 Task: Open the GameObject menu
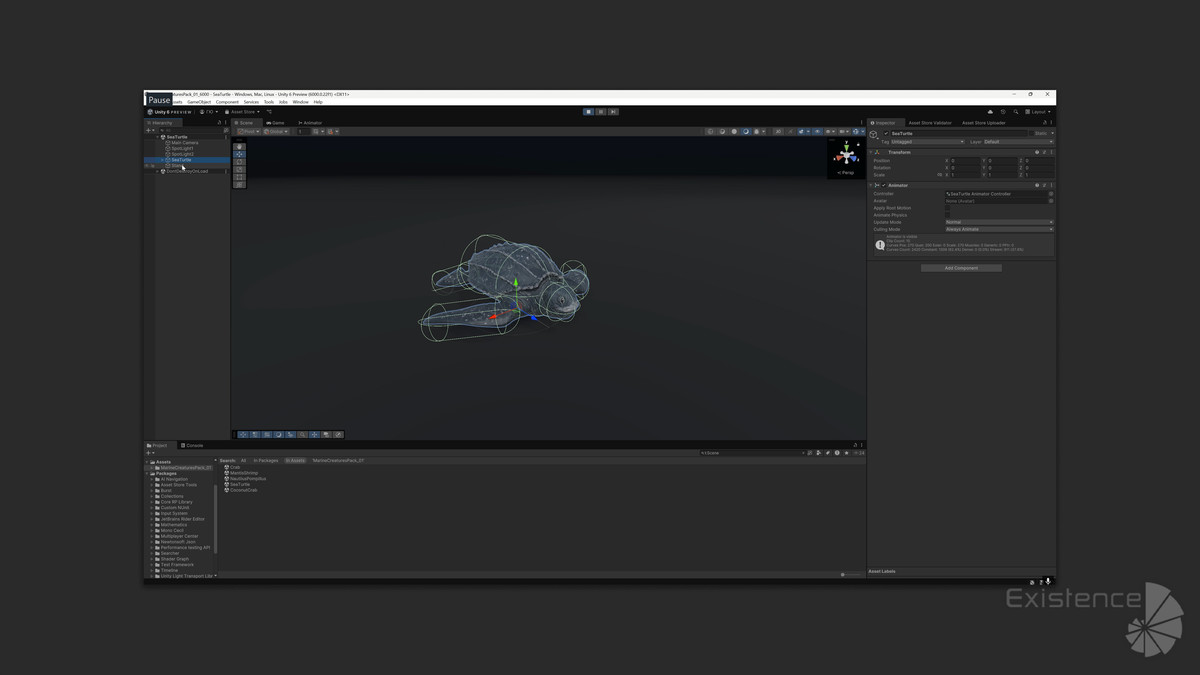[x=199, y=102]
